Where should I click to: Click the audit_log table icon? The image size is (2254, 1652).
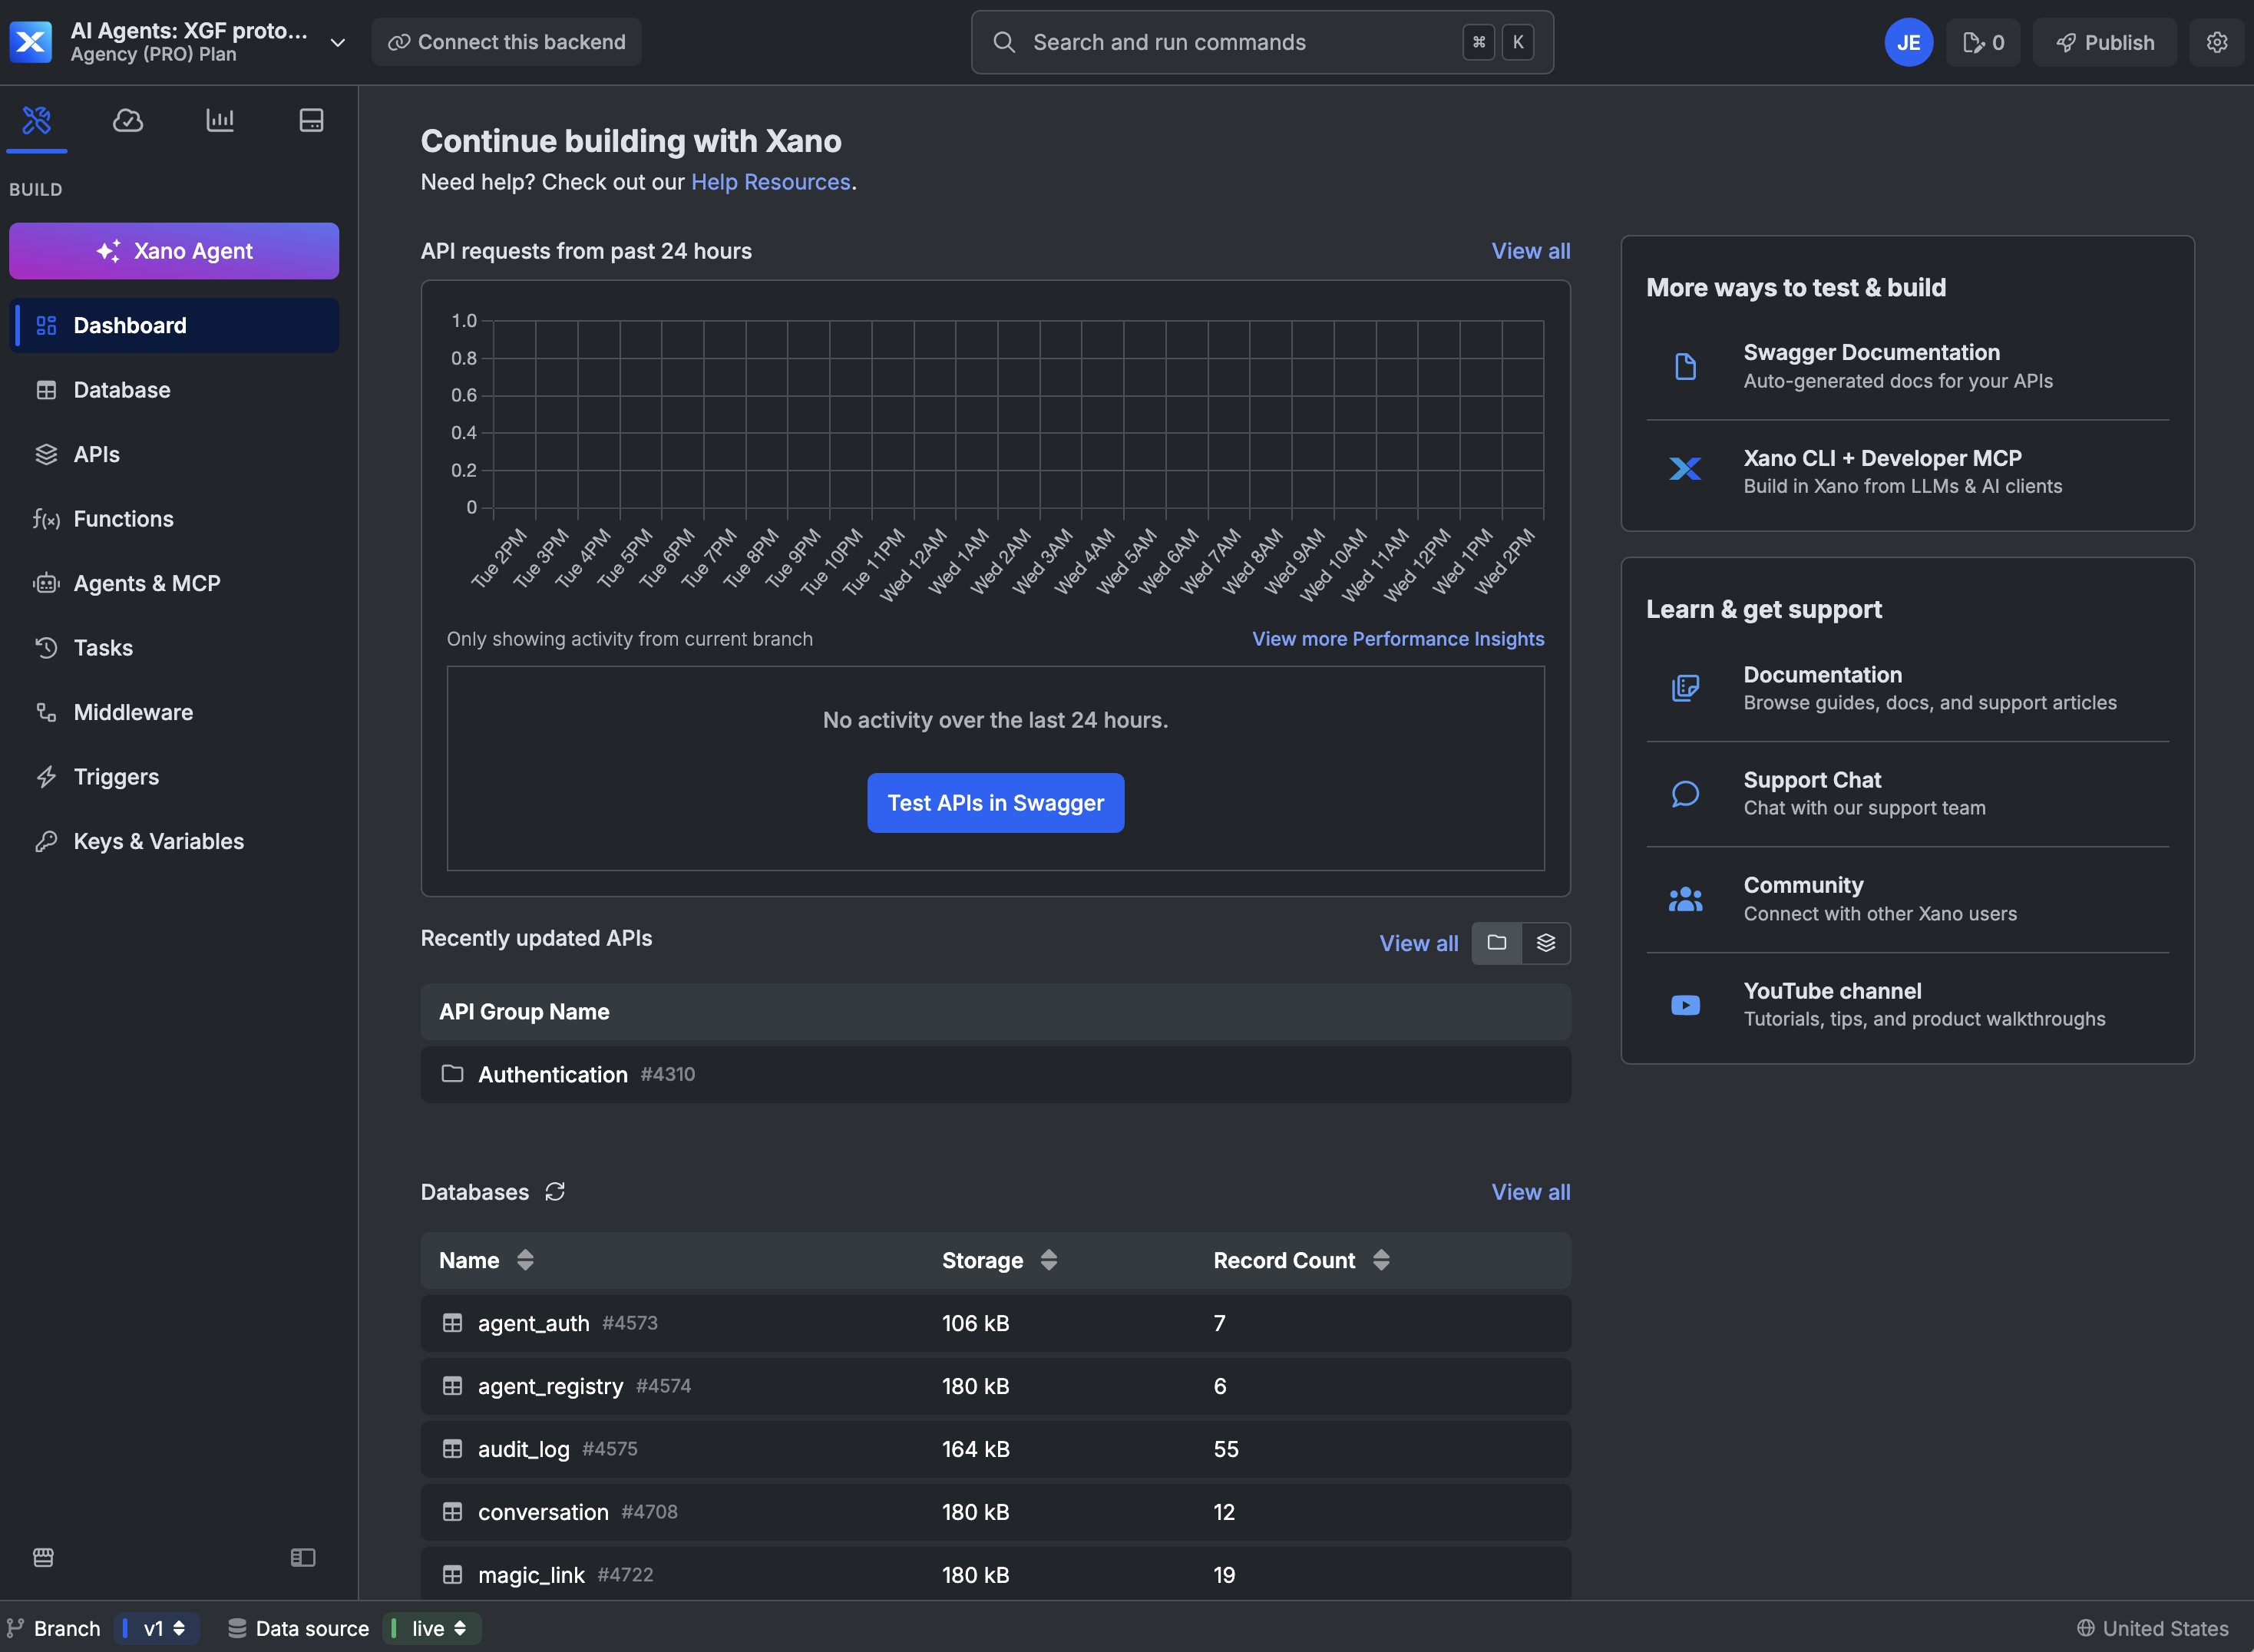tap(452, 1449)
